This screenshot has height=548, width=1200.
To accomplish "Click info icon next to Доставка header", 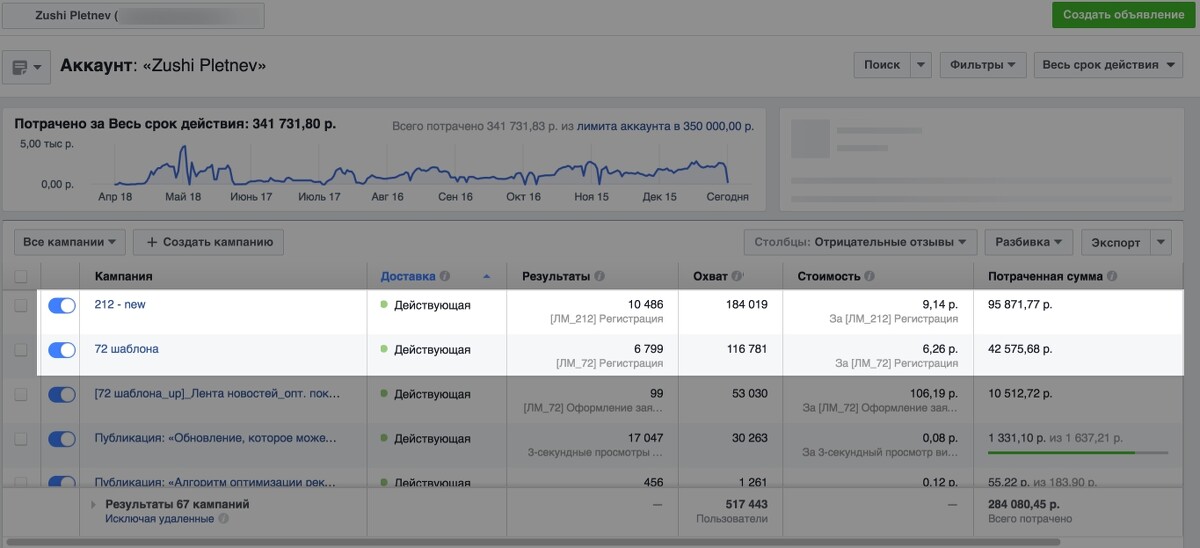I will point(444,276).
